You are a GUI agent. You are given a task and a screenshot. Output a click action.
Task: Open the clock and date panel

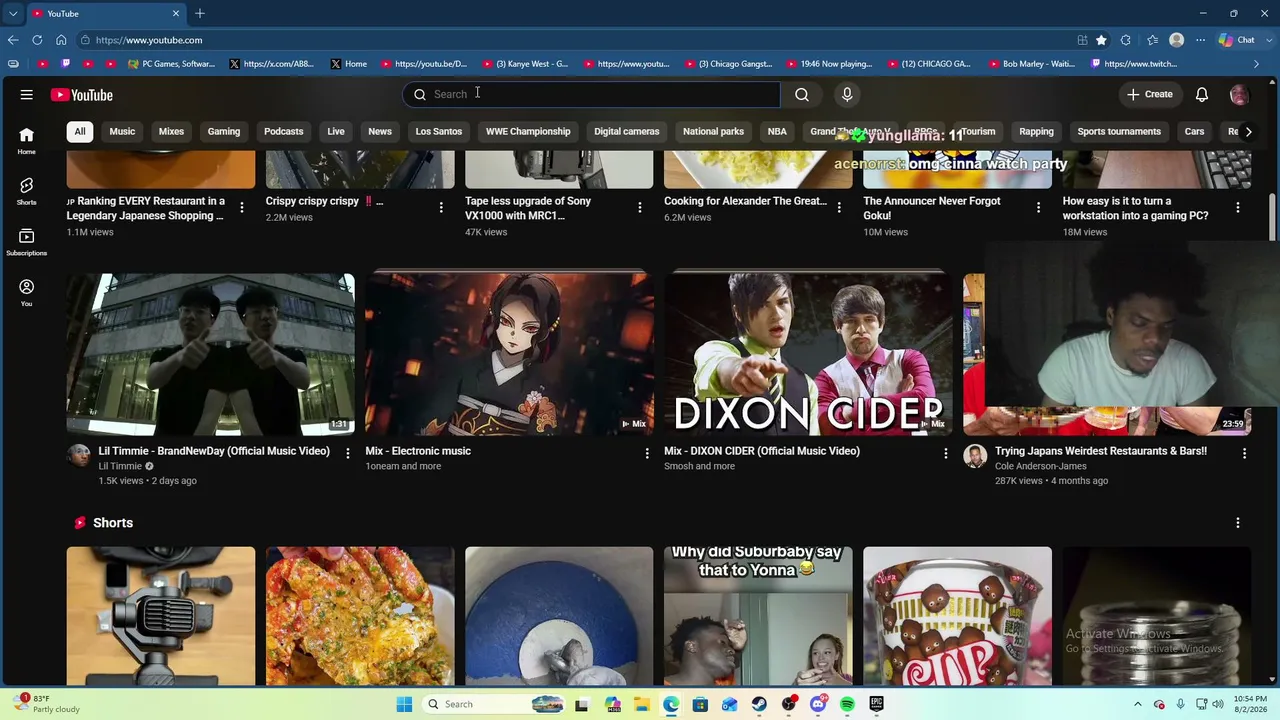point(1251,704)
